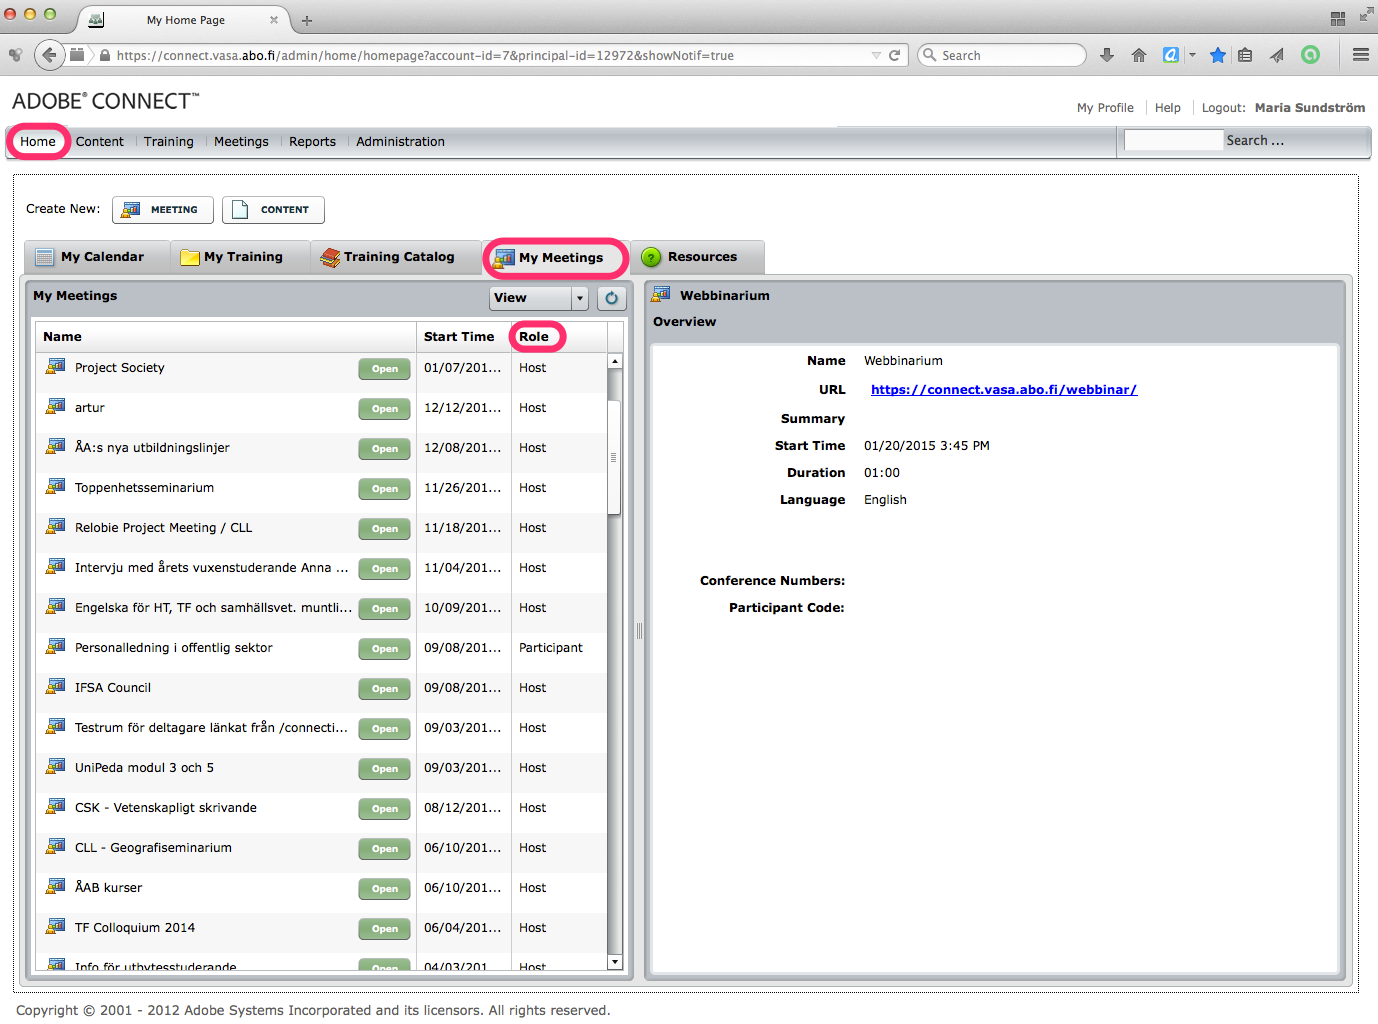
Task: Open the Help link
Action: [x=1167, y=108]
